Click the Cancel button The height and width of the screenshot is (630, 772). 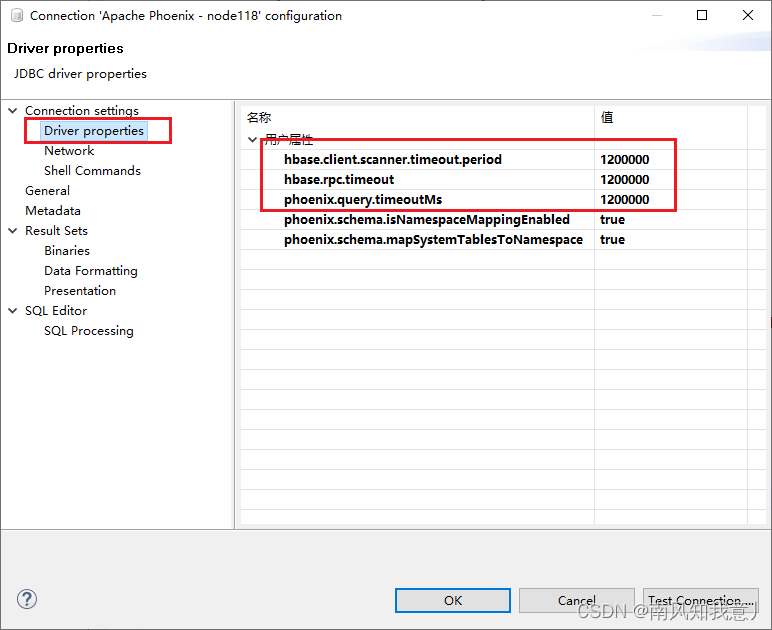click(x=577, y=600)
